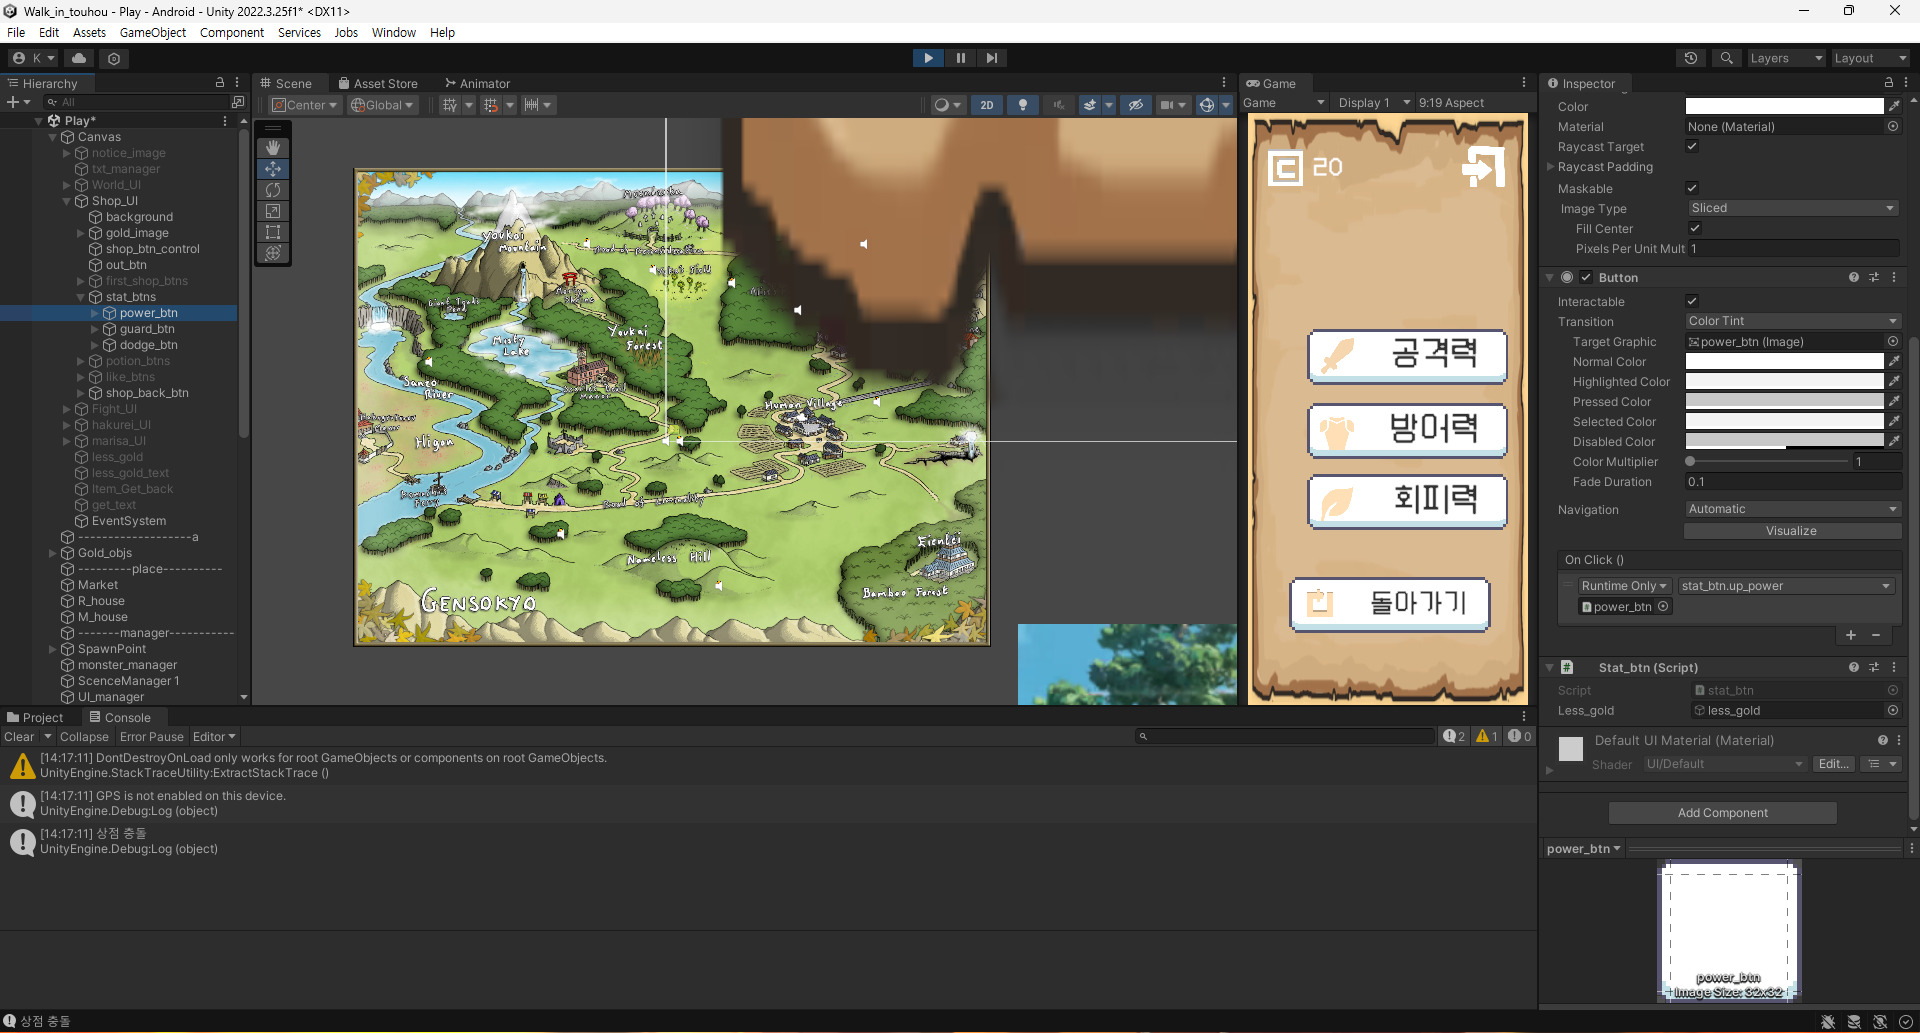Lock the Hierarchy panel
1920x1033 pixels.
[x=220, y=83]
